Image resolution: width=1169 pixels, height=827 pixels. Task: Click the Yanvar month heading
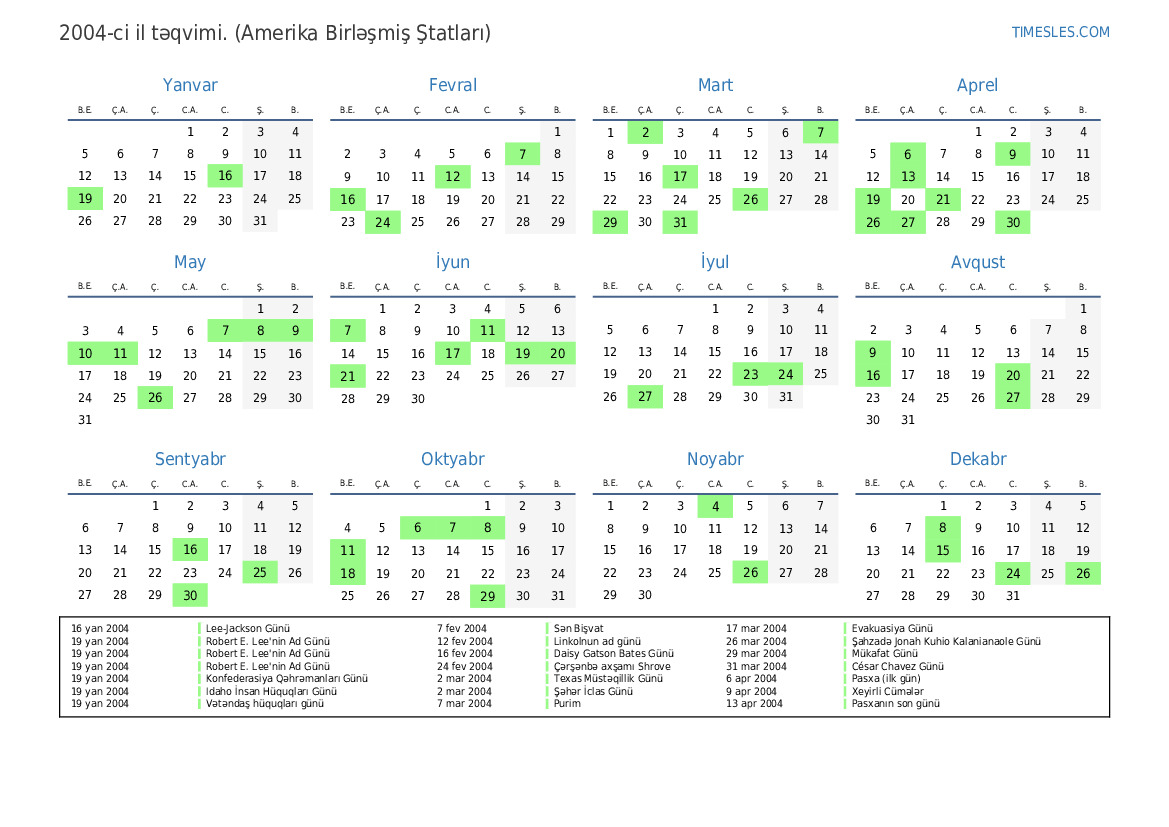tap(190, 86)
